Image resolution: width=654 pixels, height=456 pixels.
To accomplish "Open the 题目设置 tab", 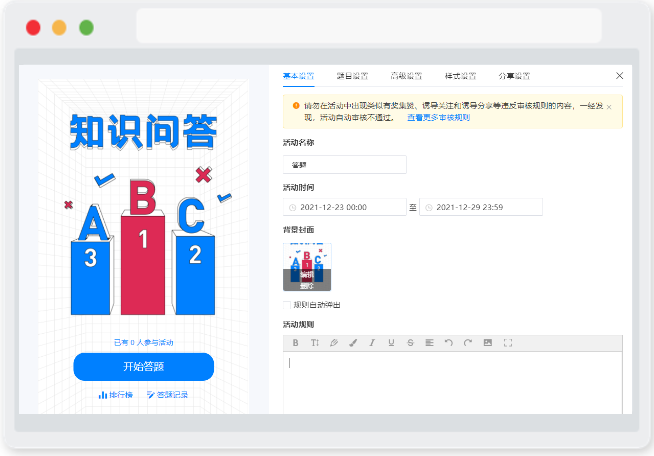I will pyautogui.click(x=352, y=76).
